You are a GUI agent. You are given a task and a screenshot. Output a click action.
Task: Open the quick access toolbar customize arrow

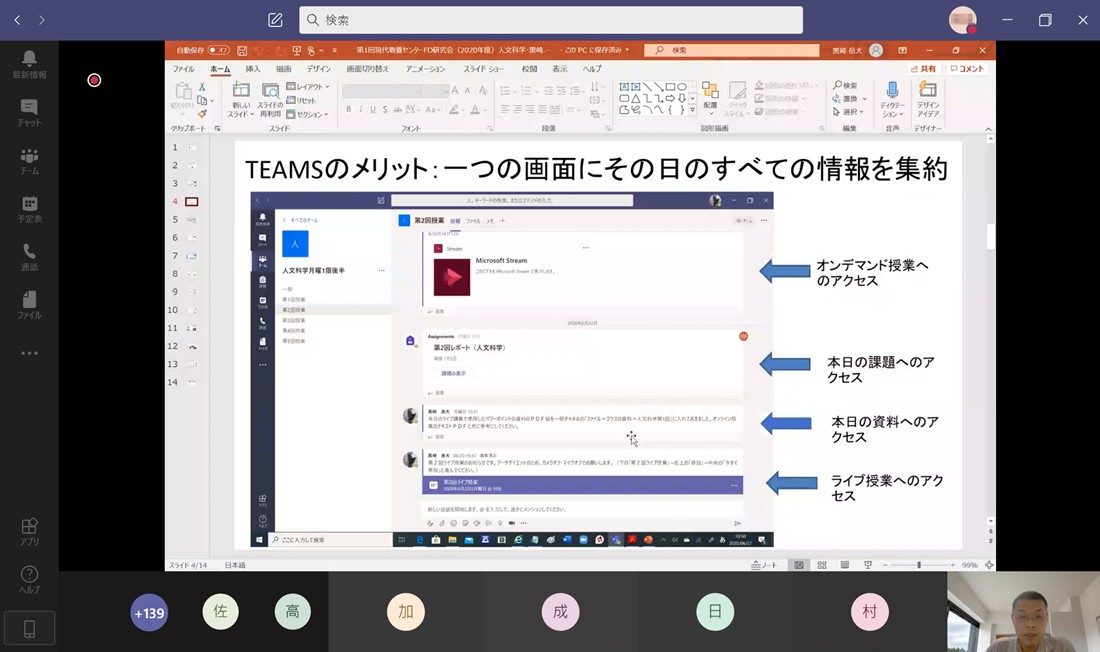[x=335, y=51]
